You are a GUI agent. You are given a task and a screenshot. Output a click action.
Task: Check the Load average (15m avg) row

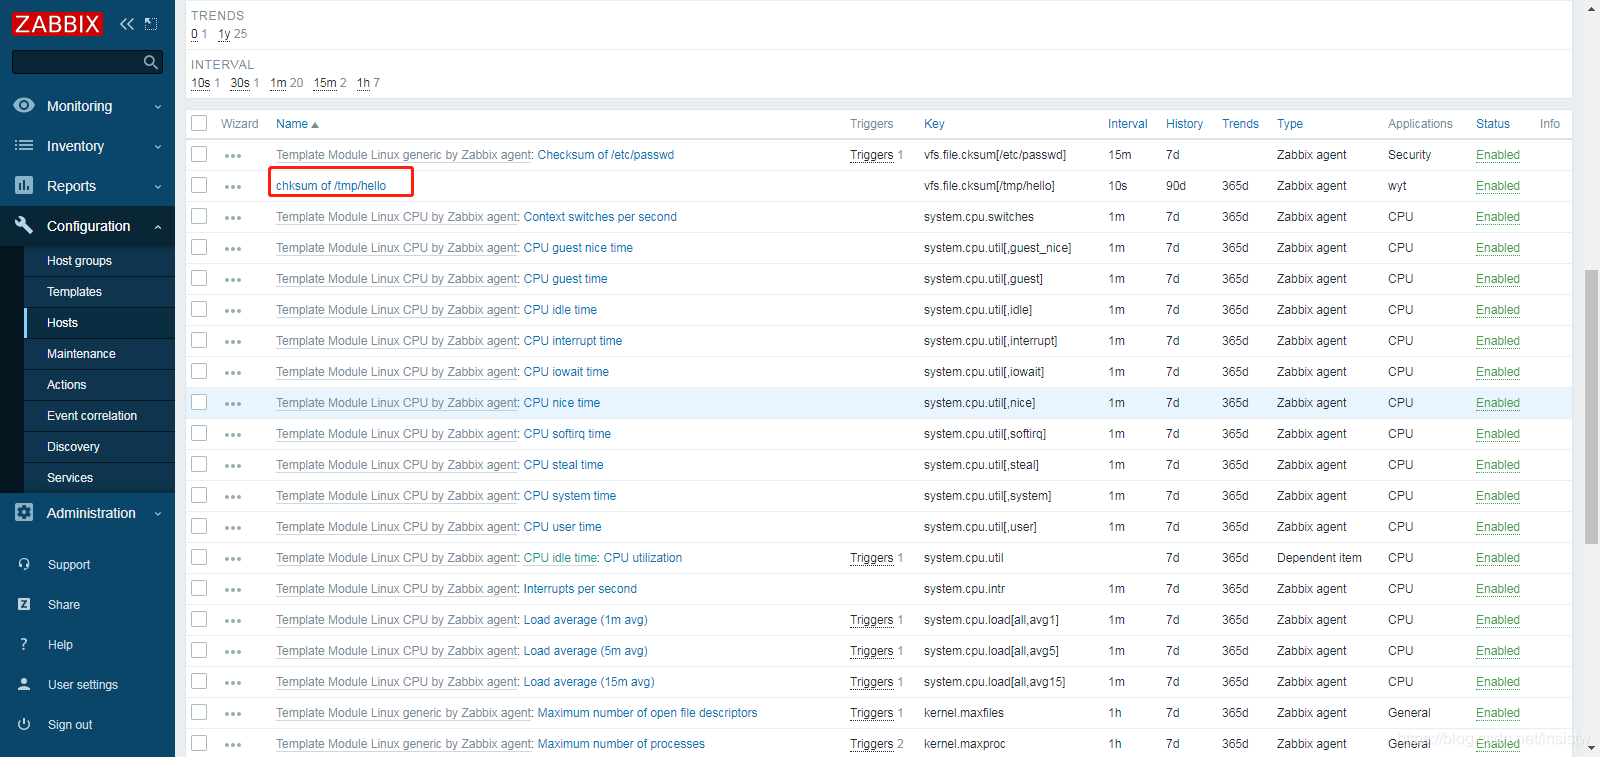point(199,681)
